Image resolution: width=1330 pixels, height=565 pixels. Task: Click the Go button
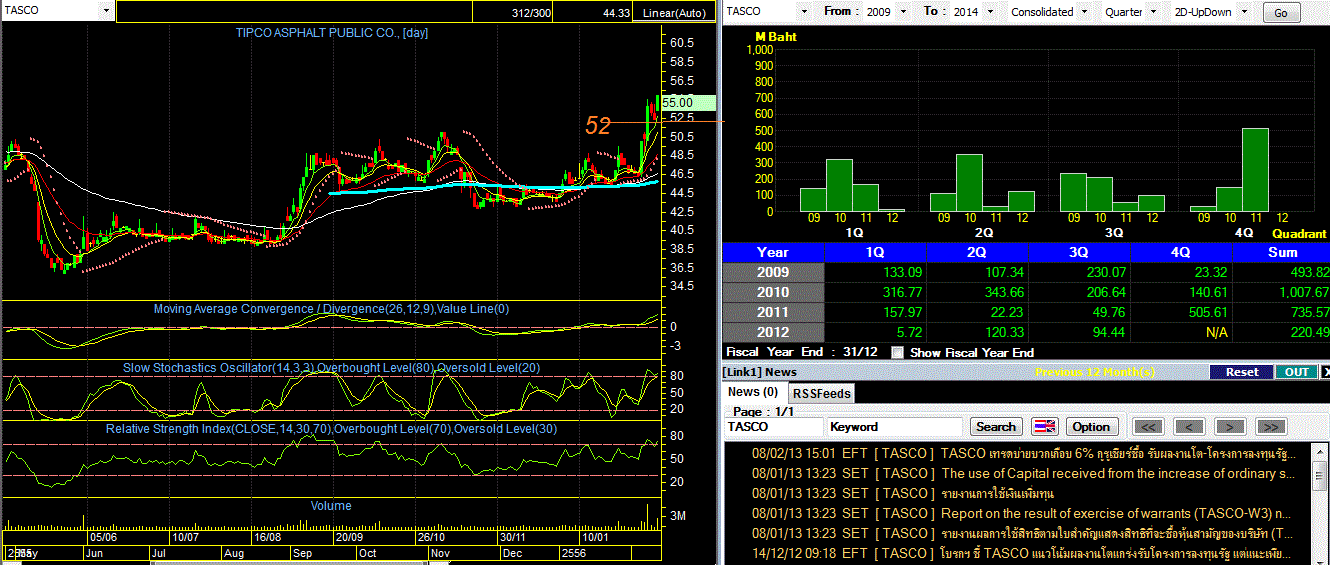1282,13
